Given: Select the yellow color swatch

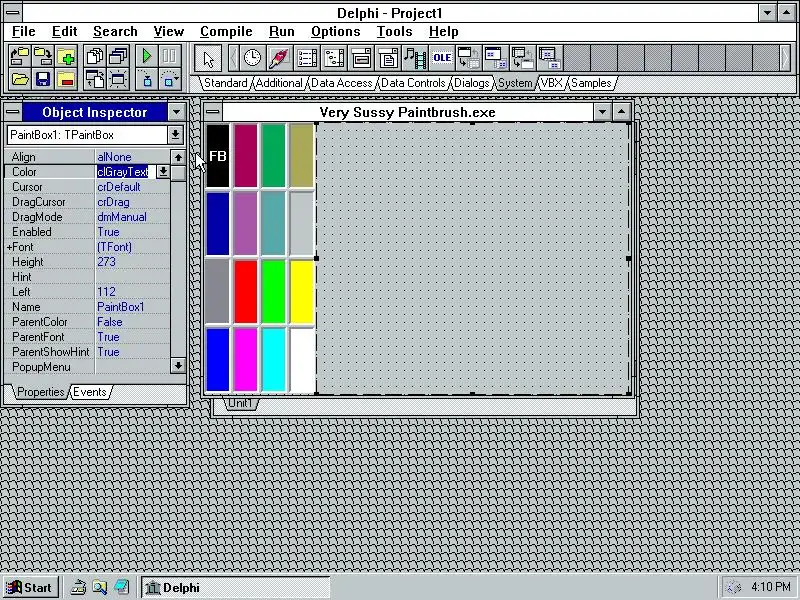Looking at the screenshot, I should 302,291.
